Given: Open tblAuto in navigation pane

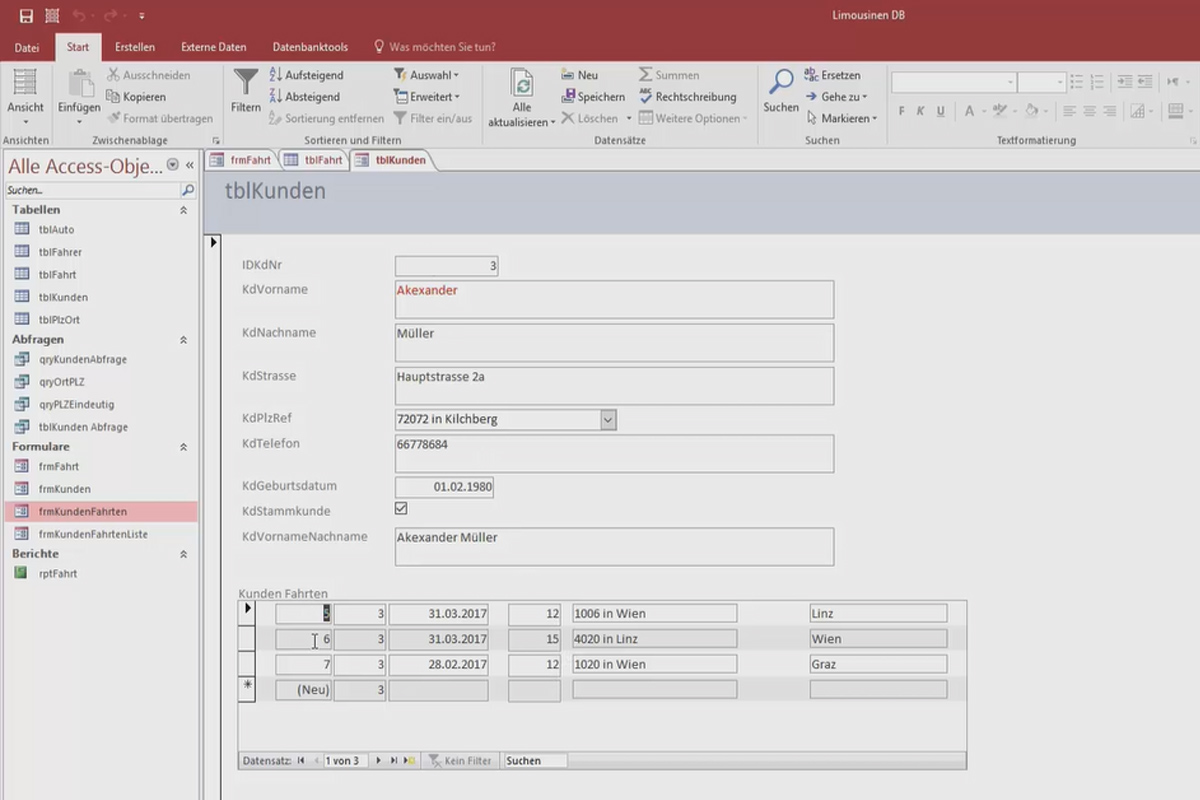Looking at the screenshot, I should [x=56, y=230].
